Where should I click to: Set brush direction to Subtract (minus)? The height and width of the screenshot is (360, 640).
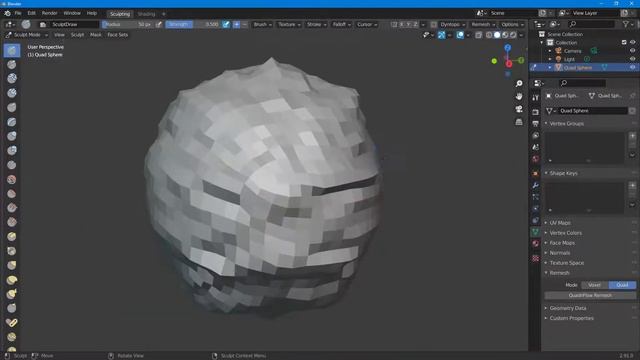click(x=244, y=24)
